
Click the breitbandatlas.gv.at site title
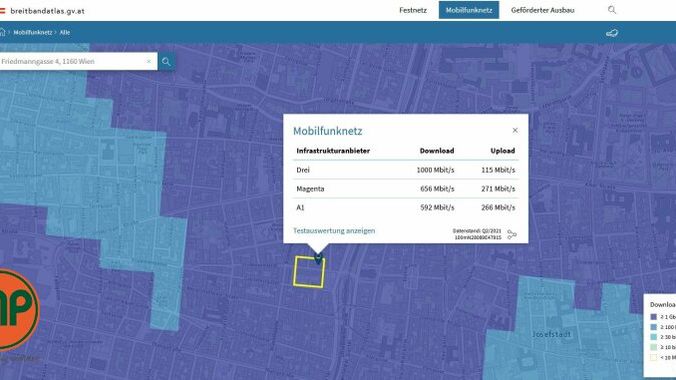coord(47,11)
